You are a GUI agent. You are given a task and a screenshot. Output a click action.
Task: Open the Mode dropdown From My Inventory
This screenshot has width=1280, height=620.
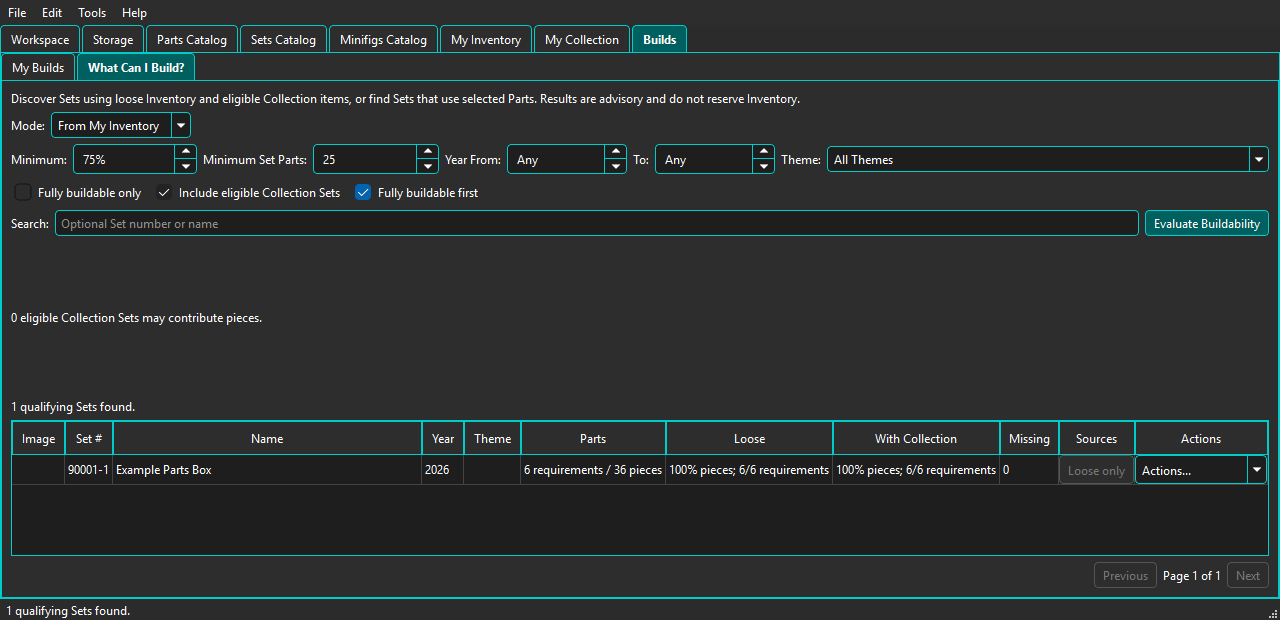point(121,126)
